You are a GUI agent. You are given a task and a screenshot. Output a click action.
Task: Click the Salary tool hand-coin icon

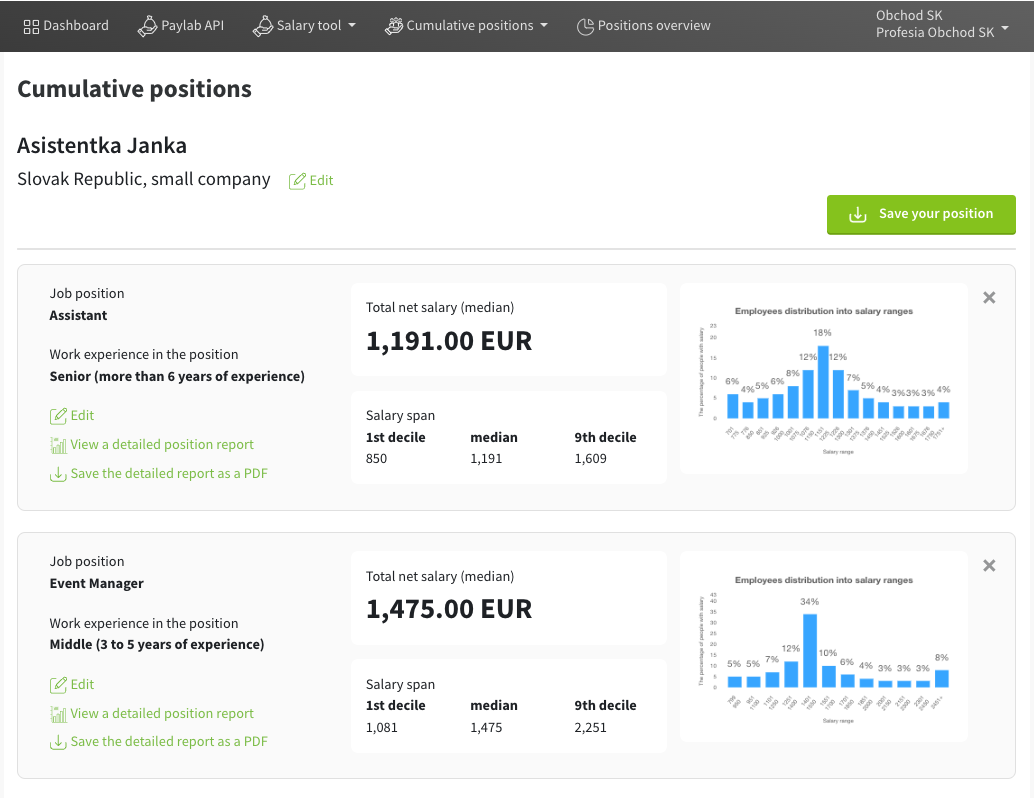pos(262,26)
